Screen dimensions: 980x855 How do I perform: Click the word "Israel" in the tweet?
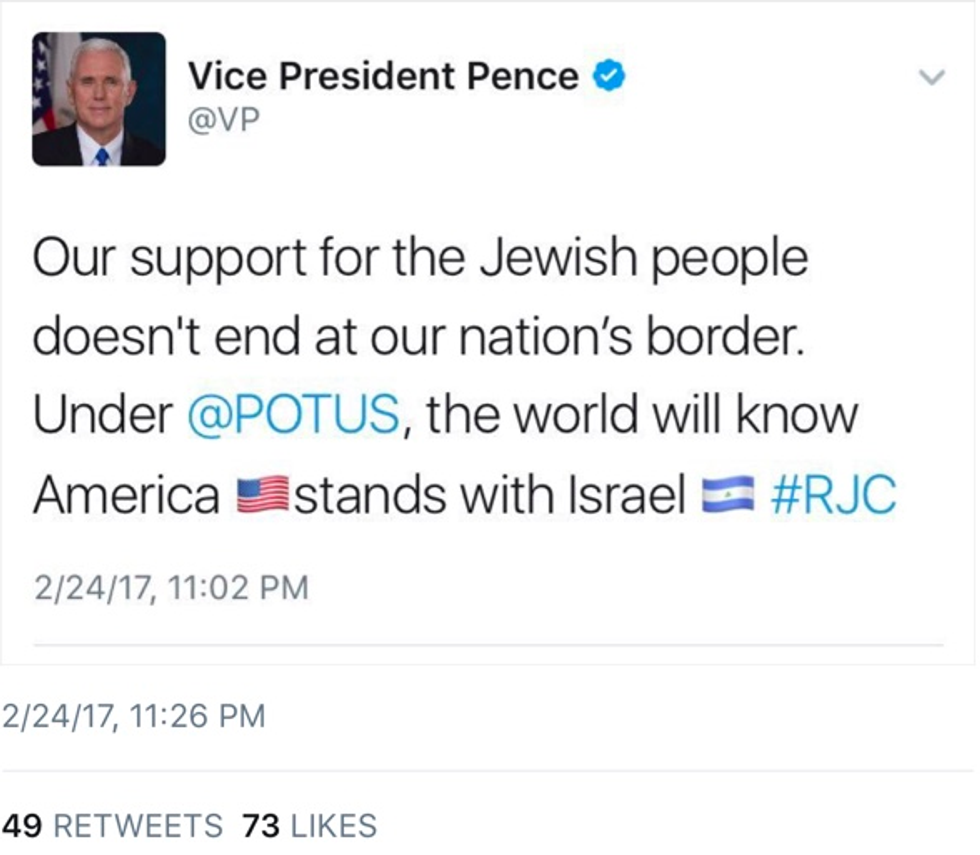[x=625, y=495]
